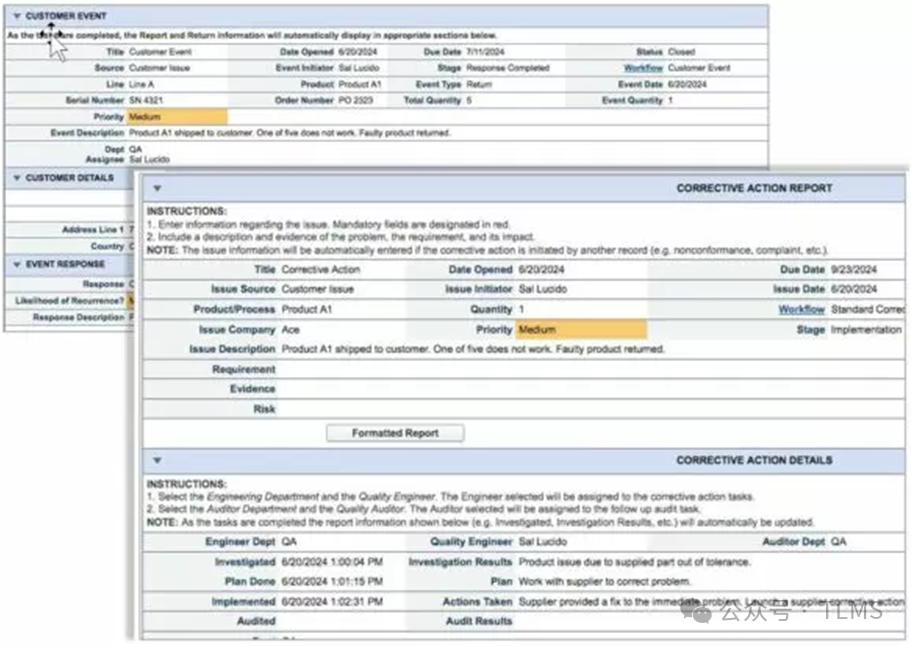Click the Order Number value 'PO 2323'
This screenshot has height=646, width=911.
[x=356, y=101]
